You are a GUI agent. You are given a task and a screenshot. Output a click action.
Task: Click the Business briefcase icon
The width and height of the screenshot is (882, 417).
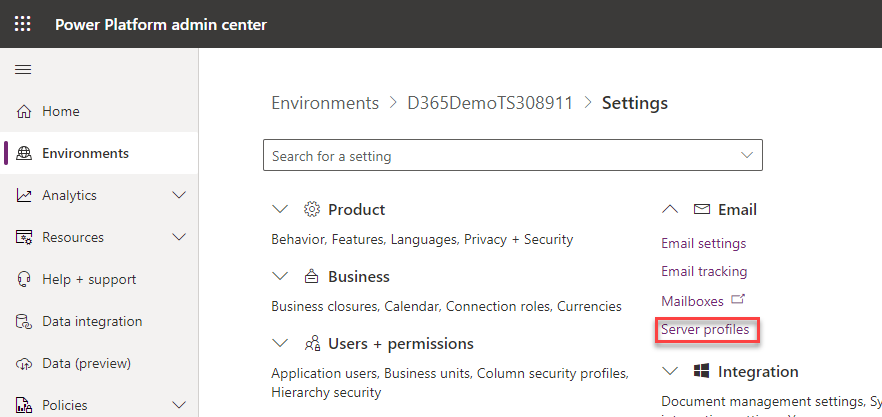312,276
